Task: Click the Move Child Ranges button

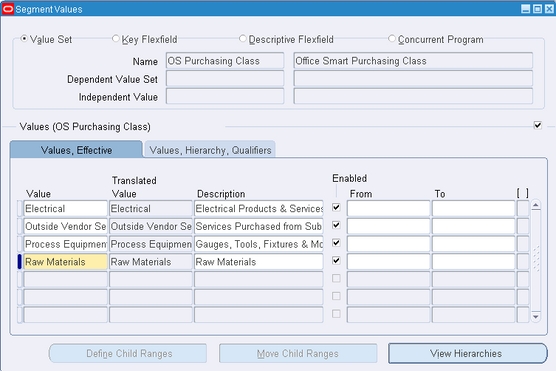Action: pyautogui.click(x=298, y=353)
